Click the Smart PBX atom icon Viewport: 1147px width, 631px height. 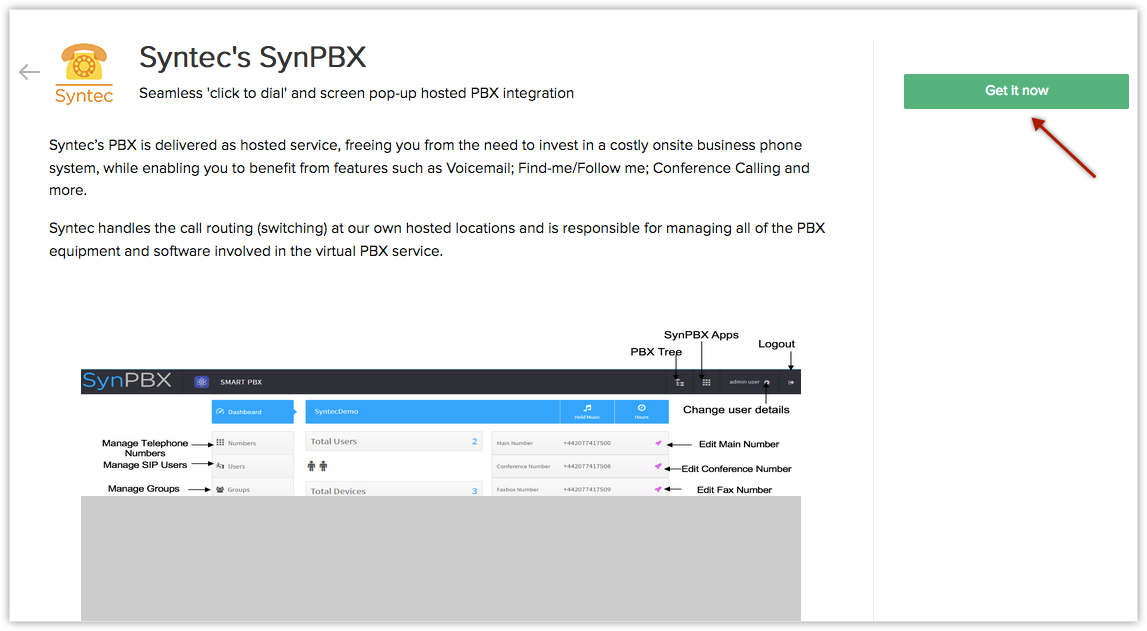pos(202,382)
